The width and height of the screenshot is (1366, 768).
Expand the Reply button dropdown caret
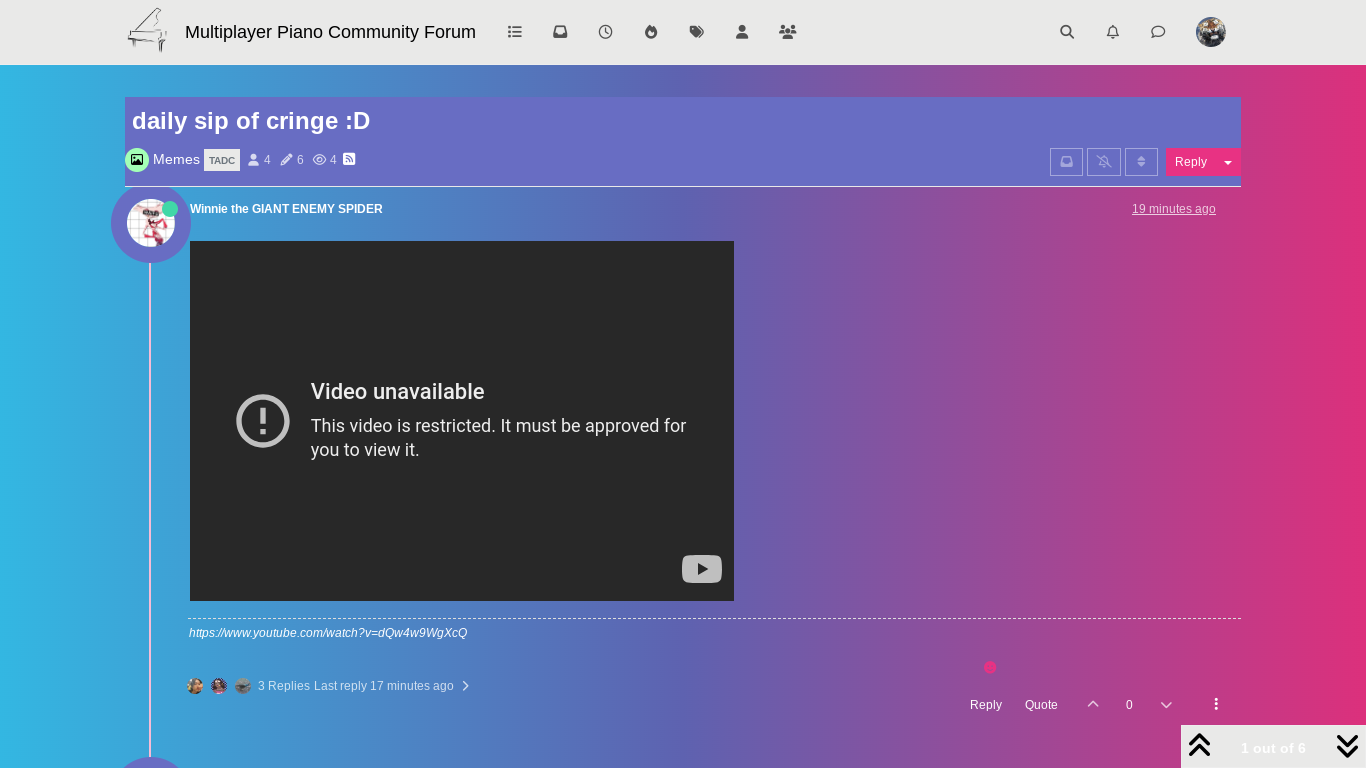point(1228,162)
